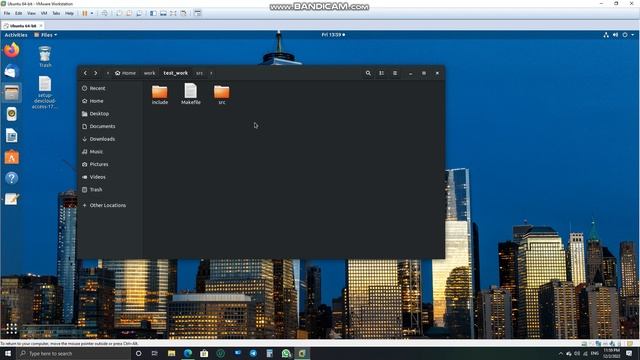Image resolution: width=640 pixels, height=360 pixels.
Task: Click the Windows taskbar search box
Action: (73, 353)
